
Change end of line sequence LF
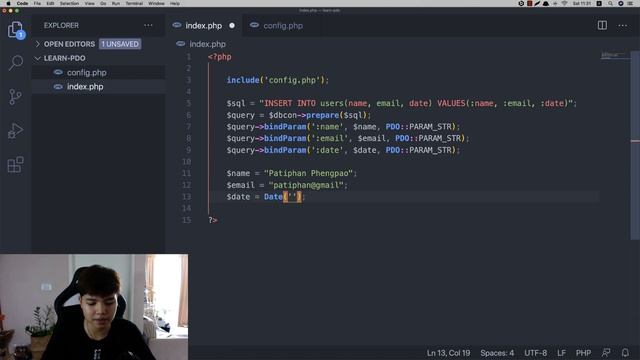tap(561, 353)
